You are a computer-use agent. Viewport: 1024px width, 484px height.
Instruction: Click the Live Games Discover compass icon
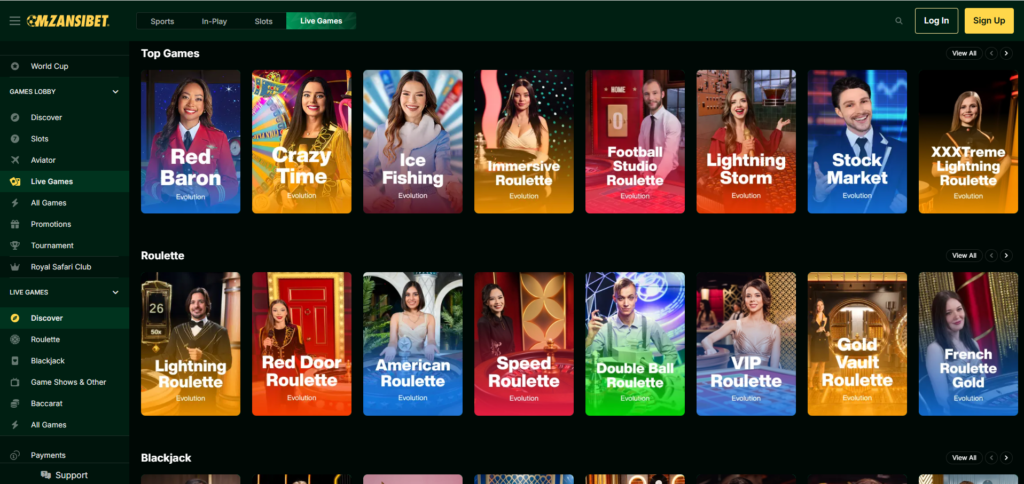tap(16, 318)
